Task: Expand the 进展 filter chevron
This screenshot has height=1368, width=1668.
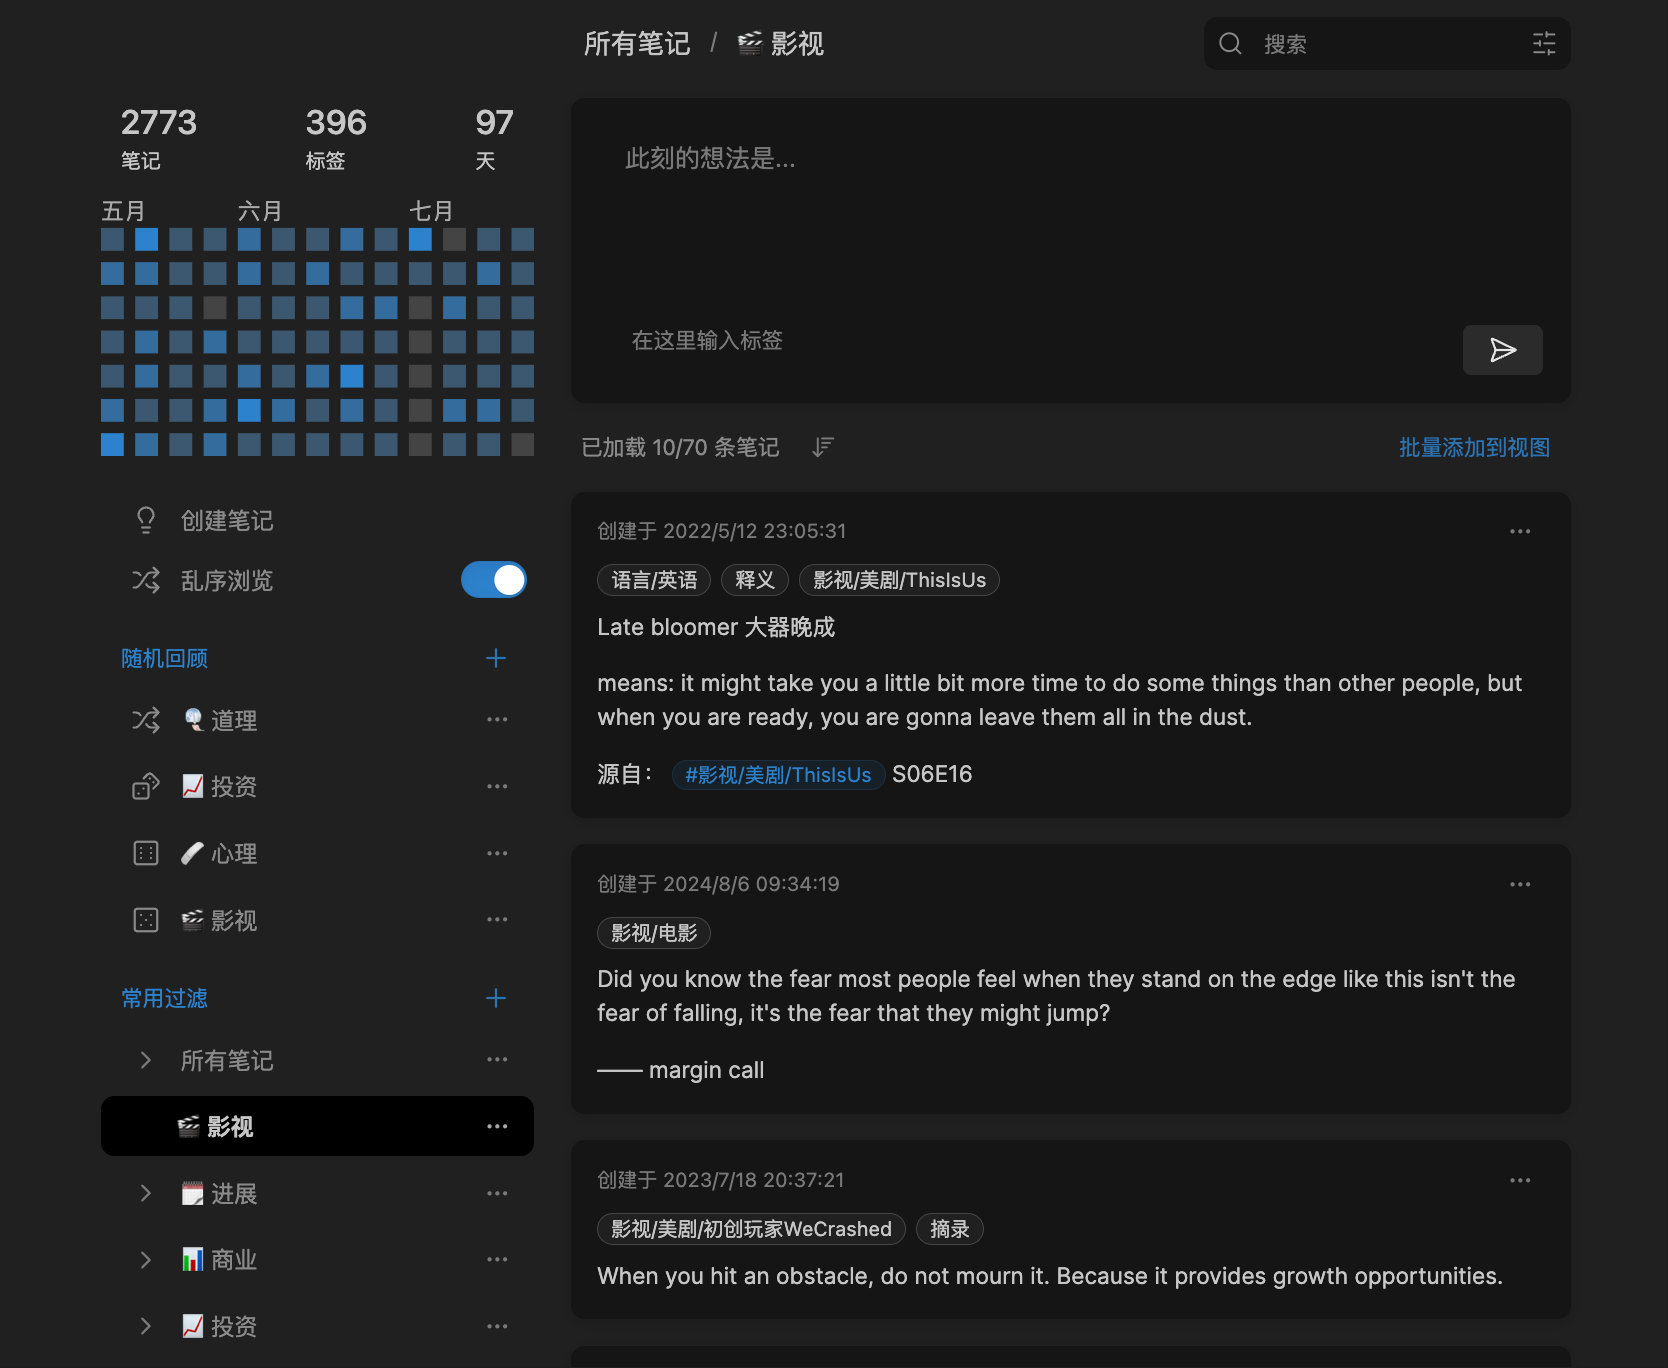Action: pos(146,1194)
